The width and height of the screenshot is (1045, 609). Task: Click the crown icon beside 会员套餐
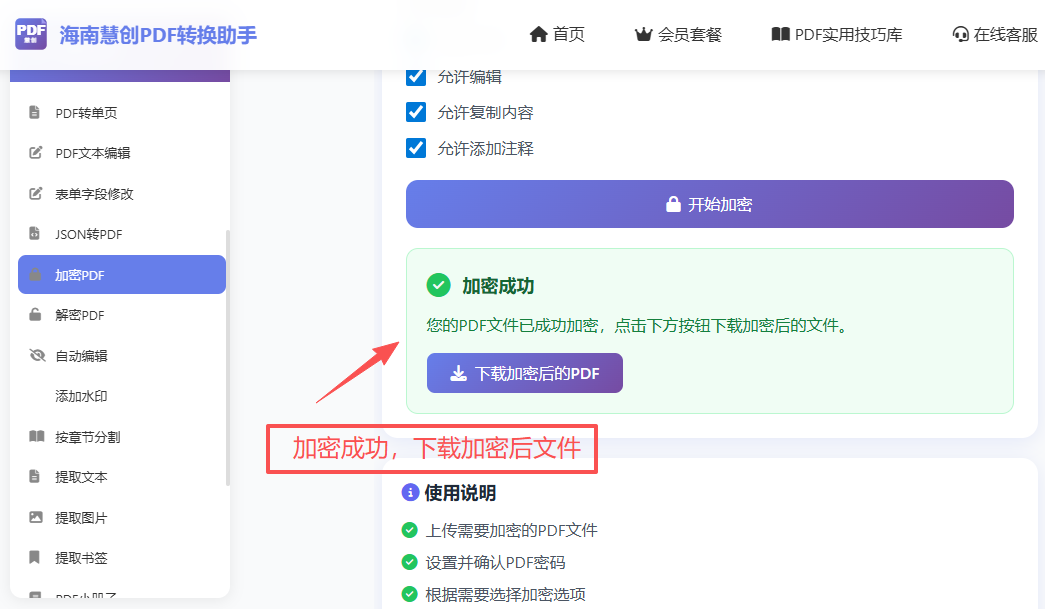[x=643, y=34]
